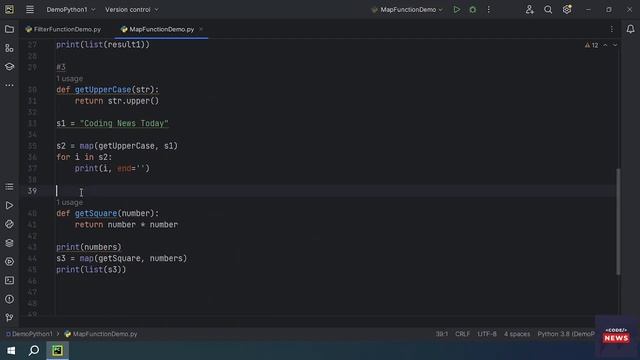
Task: Open editor tabs options menu
Action: pos(611,29)
